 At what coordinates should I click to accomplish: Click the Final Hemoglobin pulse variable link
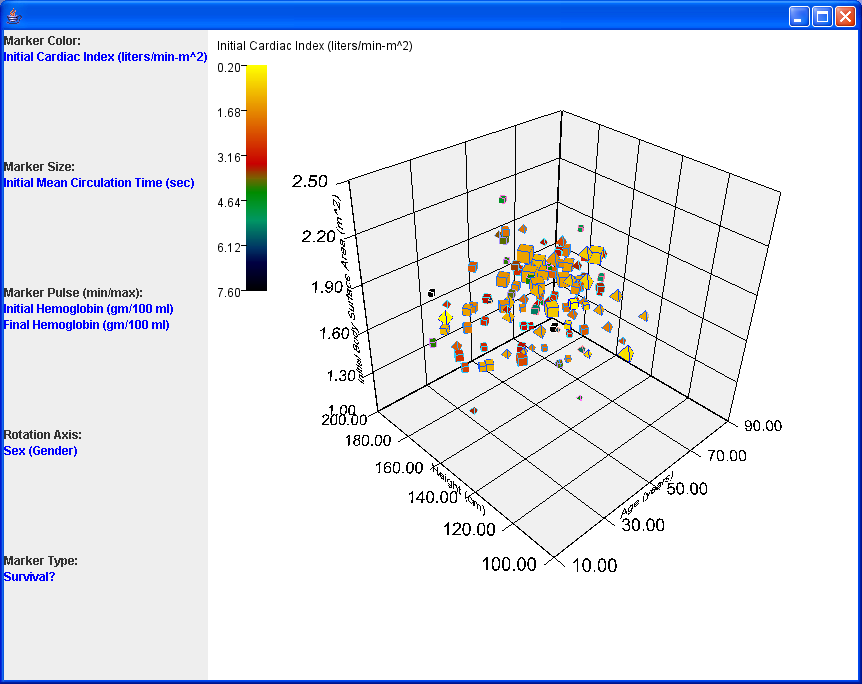tap(86, 325)
